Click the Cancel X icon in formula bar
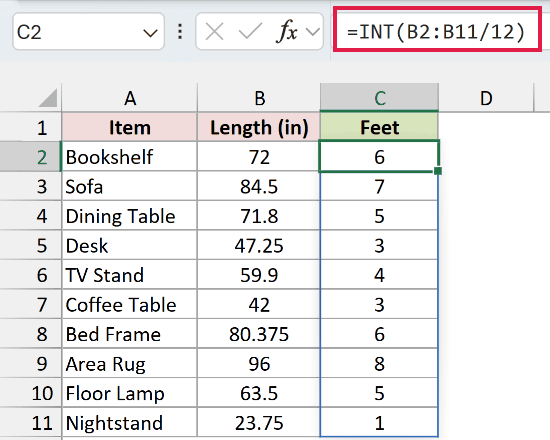This screenshot has width=550, height=440. pos(214,32)
